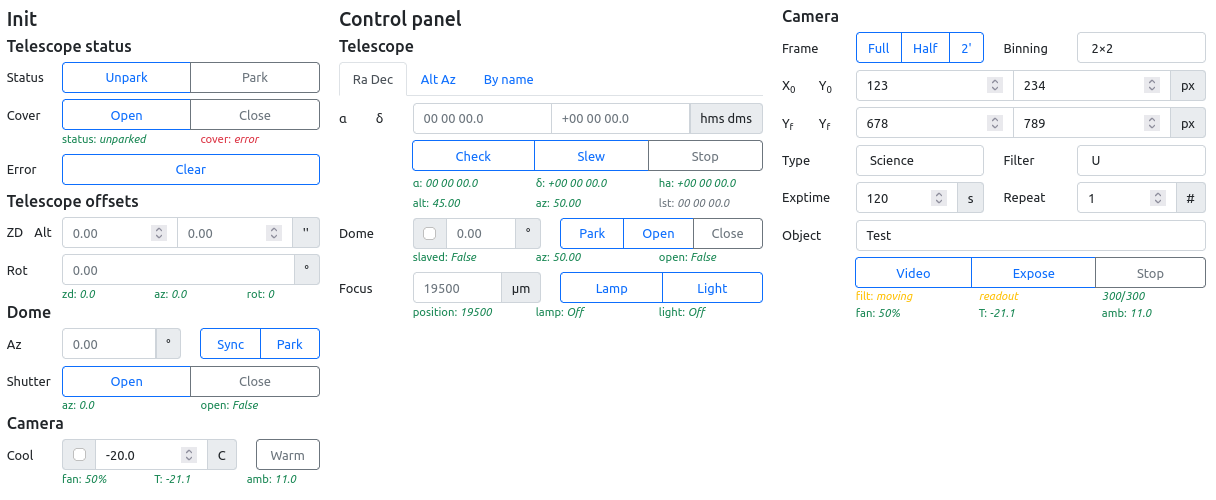
Task: Open the Filter U dropdown
Action: coord(1140,160)
